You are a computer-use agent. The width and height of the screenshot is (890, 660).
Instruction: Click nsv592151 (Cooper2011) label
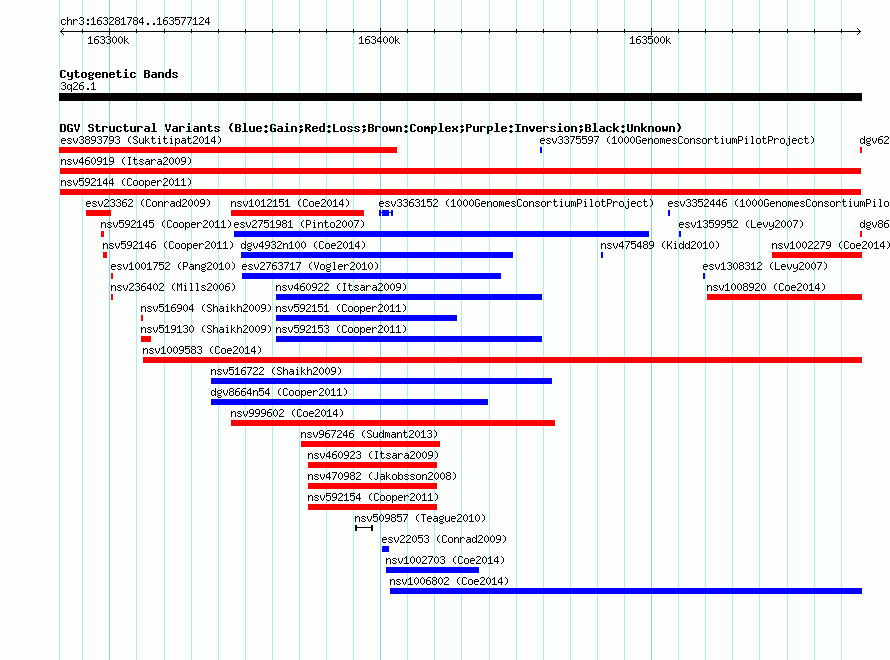click(x=341, y=308)
